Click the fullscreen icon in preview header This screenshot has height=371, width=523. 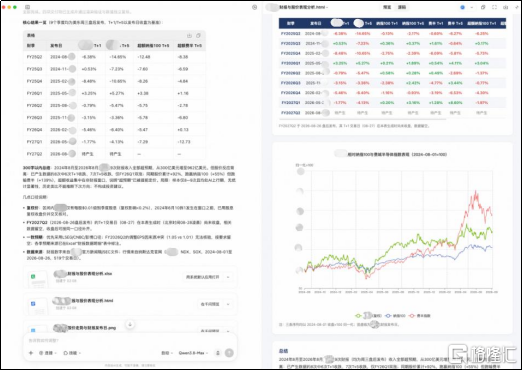coord(494,7)
